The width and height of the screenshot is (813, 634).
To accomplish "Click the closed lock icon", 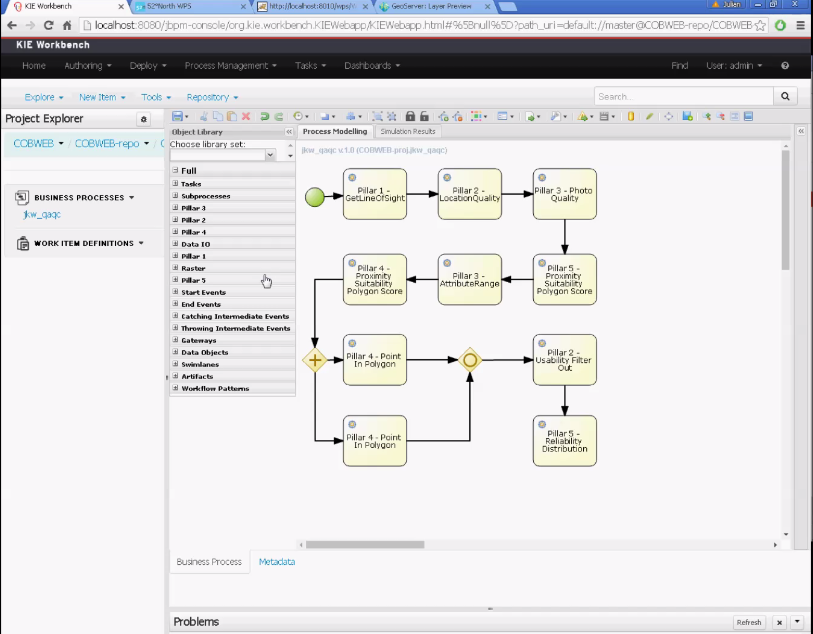I will (x=410, y=116).
